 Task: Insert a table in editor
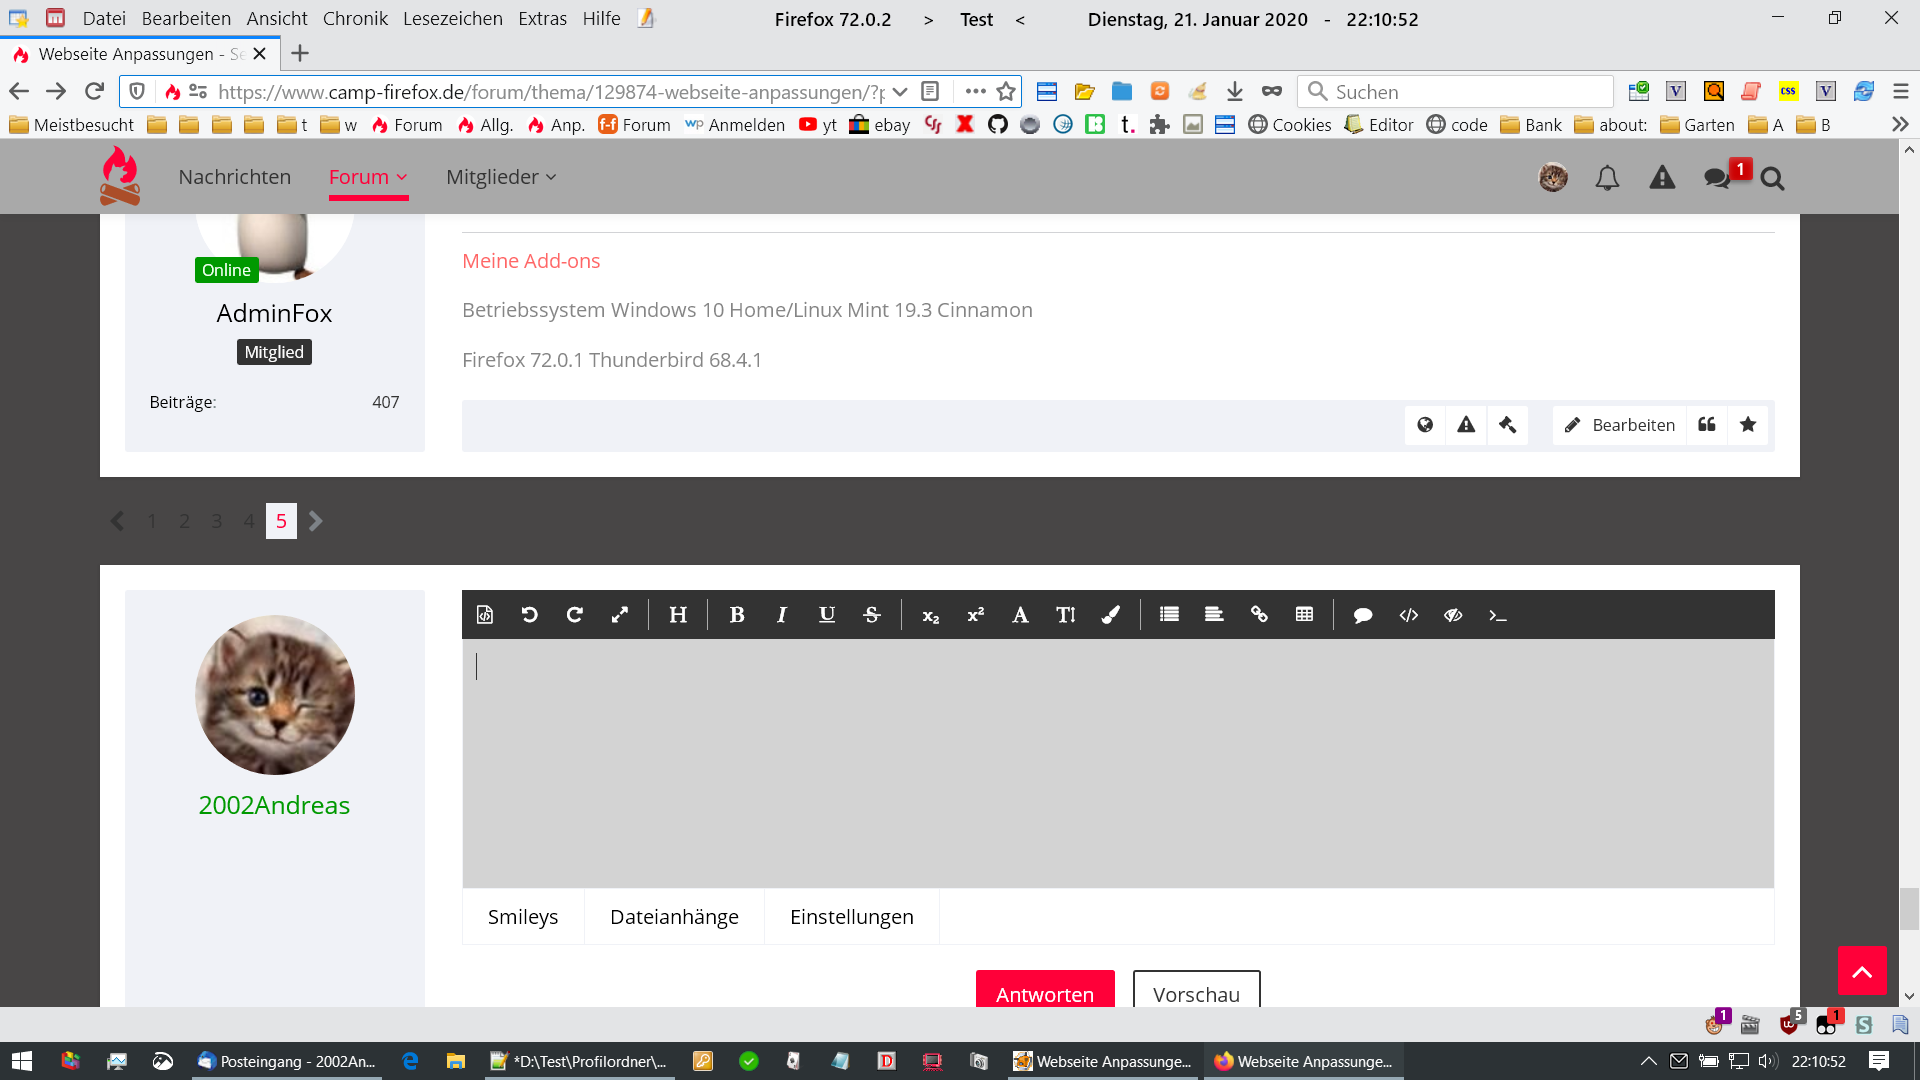[x=1304, y=615]
